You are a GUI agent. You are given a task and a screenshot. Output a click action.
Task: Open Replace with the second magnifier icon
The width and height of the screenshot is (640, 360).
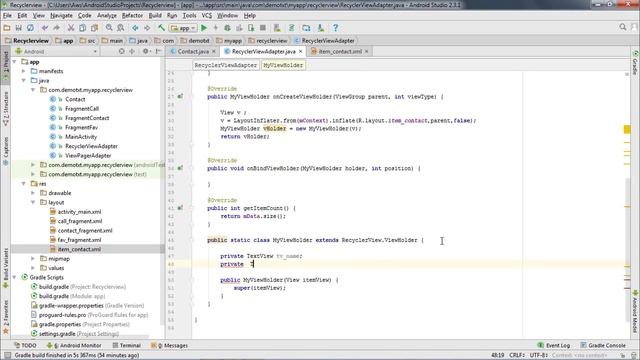(x=120, y=28)
